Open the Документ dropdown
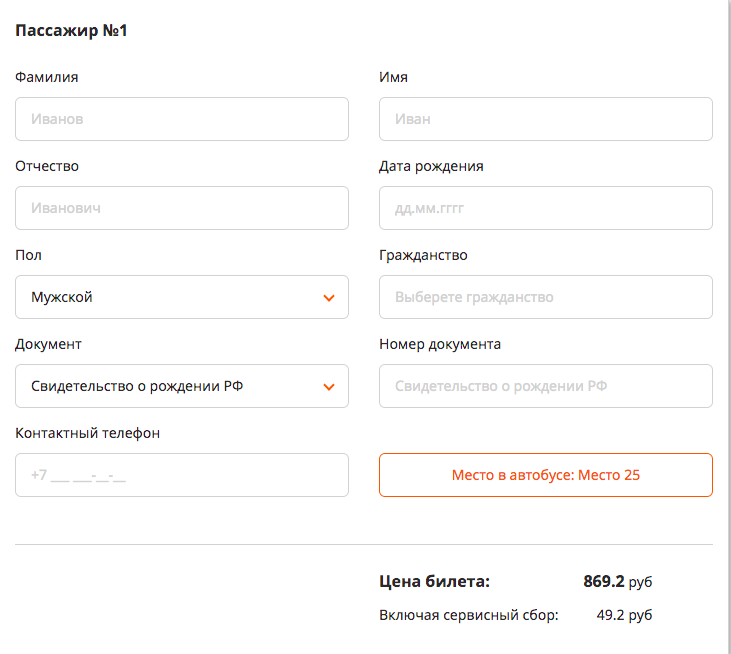 (x=182, y=386)
